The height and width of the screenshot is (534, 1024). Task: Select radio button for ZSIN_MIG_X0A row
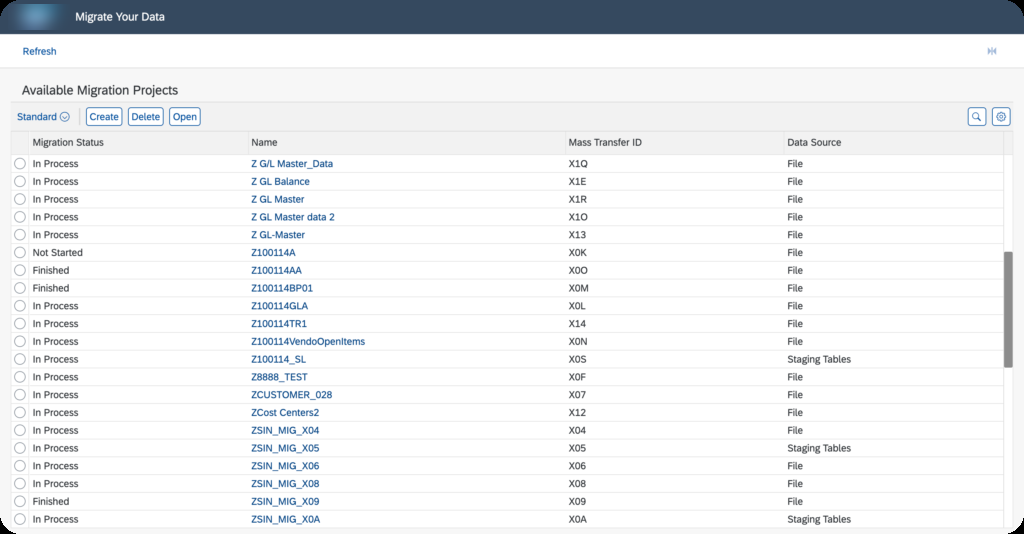[x=20, y=520]
